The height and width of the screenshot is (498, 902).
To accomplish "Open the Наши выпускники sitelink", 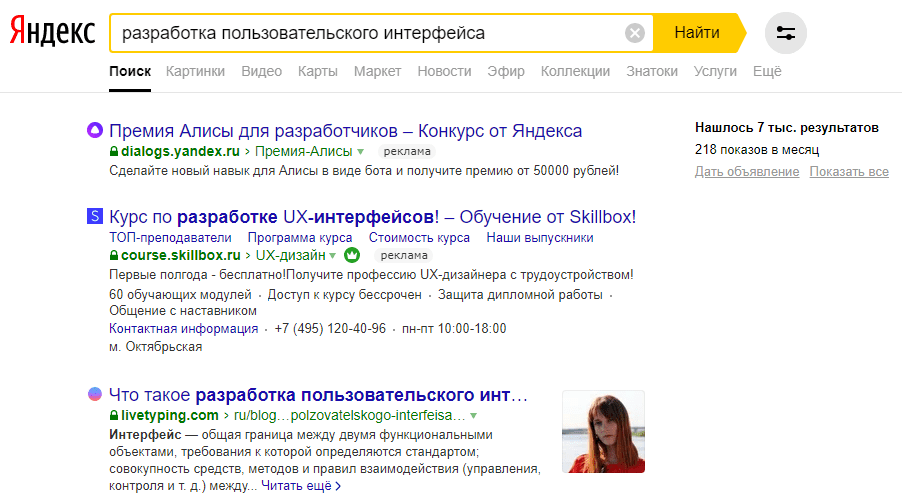I will pos(540,237).
